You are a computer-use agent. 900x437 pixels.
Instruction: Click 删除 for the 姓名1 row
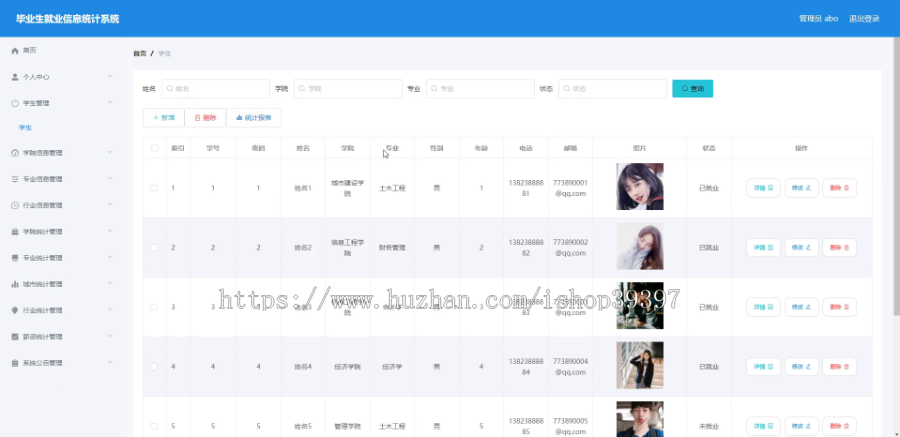[x=840, y=188]
